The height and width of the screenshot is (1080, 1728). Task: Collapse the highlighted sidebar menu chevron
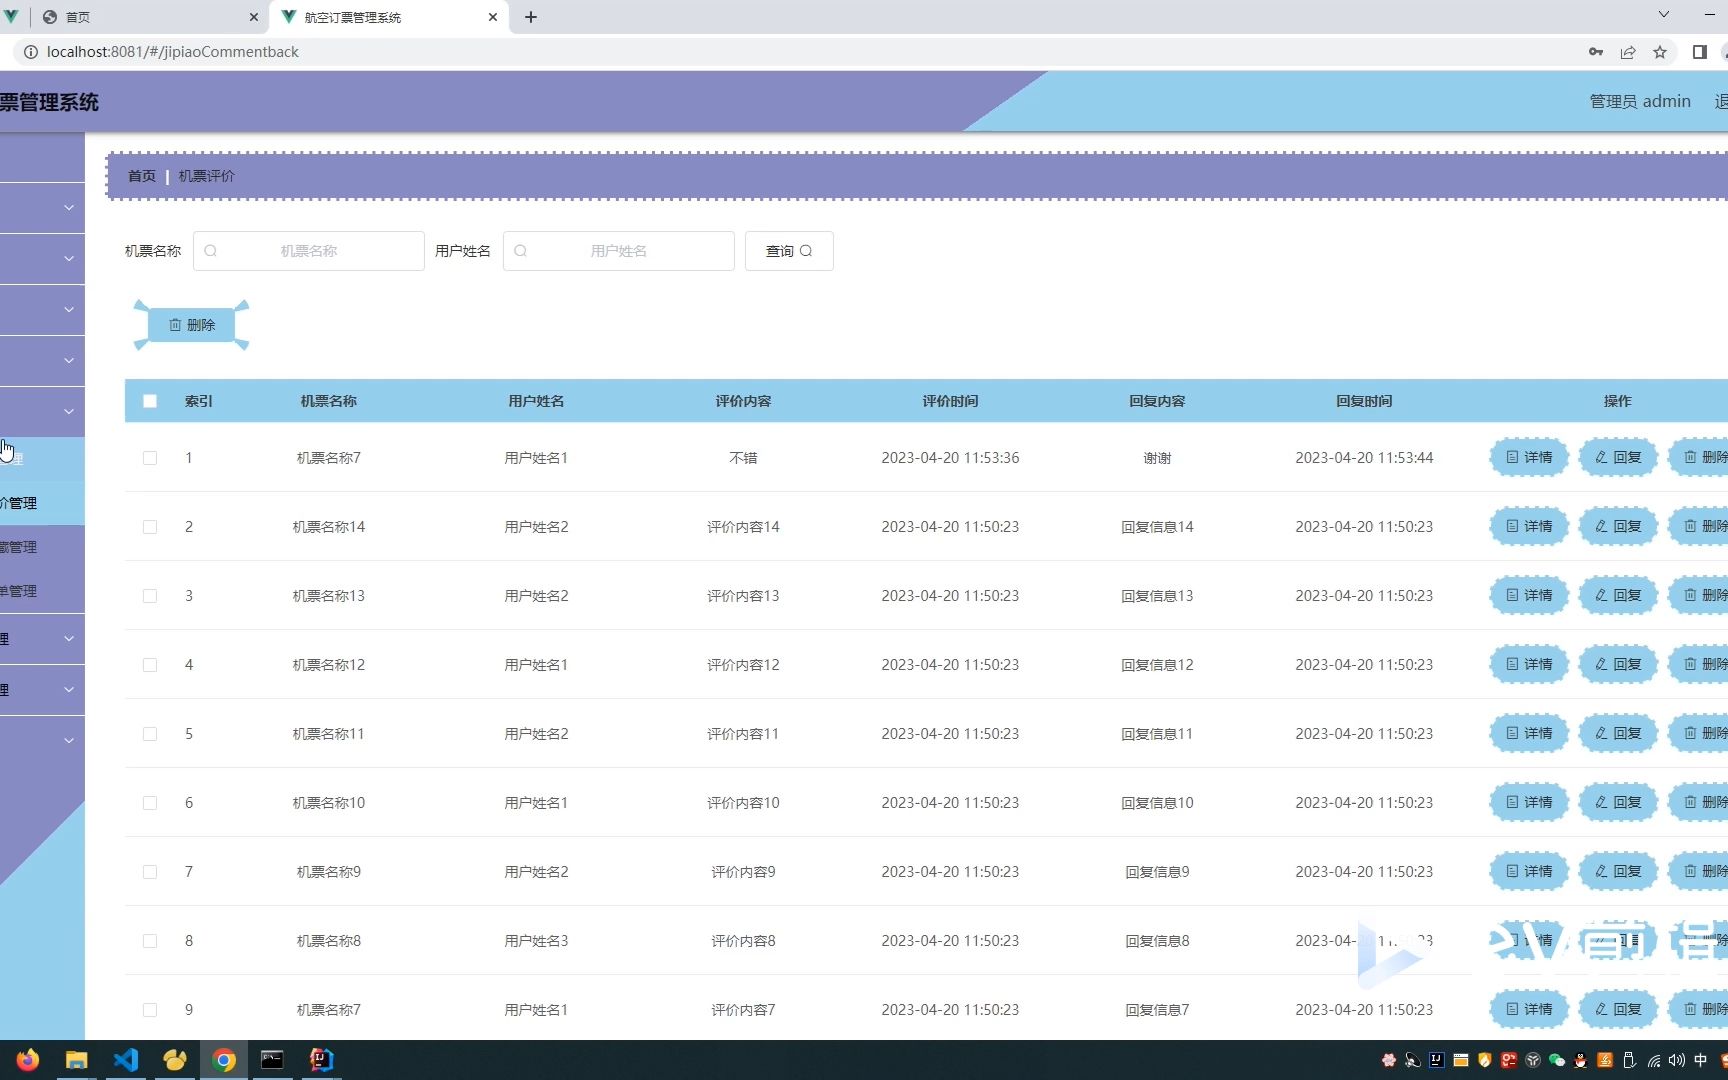tap(68, 411)
